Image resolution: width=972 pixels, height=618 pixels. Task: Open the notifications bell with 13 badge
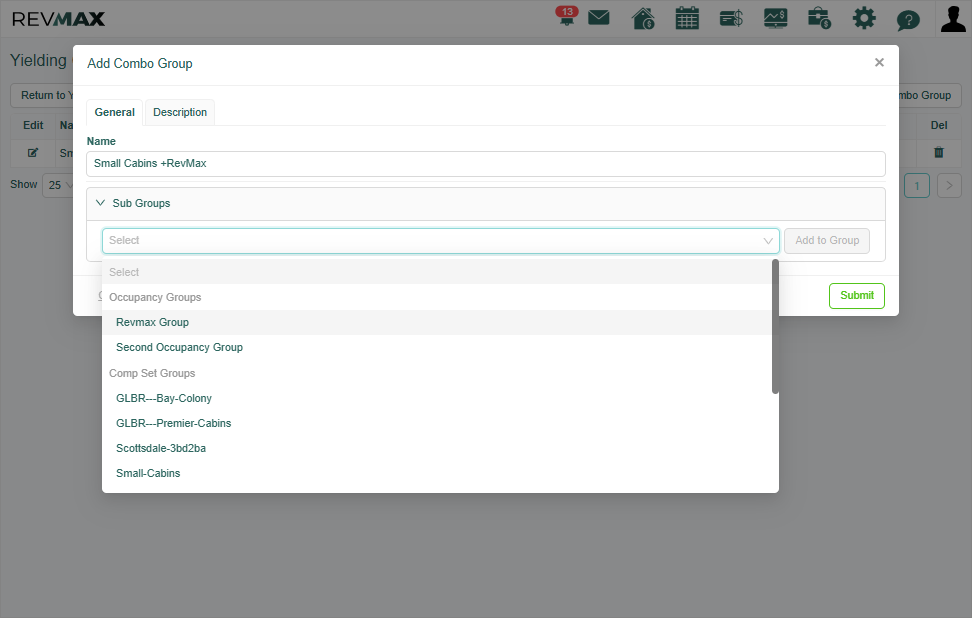[x=567, y=17]
